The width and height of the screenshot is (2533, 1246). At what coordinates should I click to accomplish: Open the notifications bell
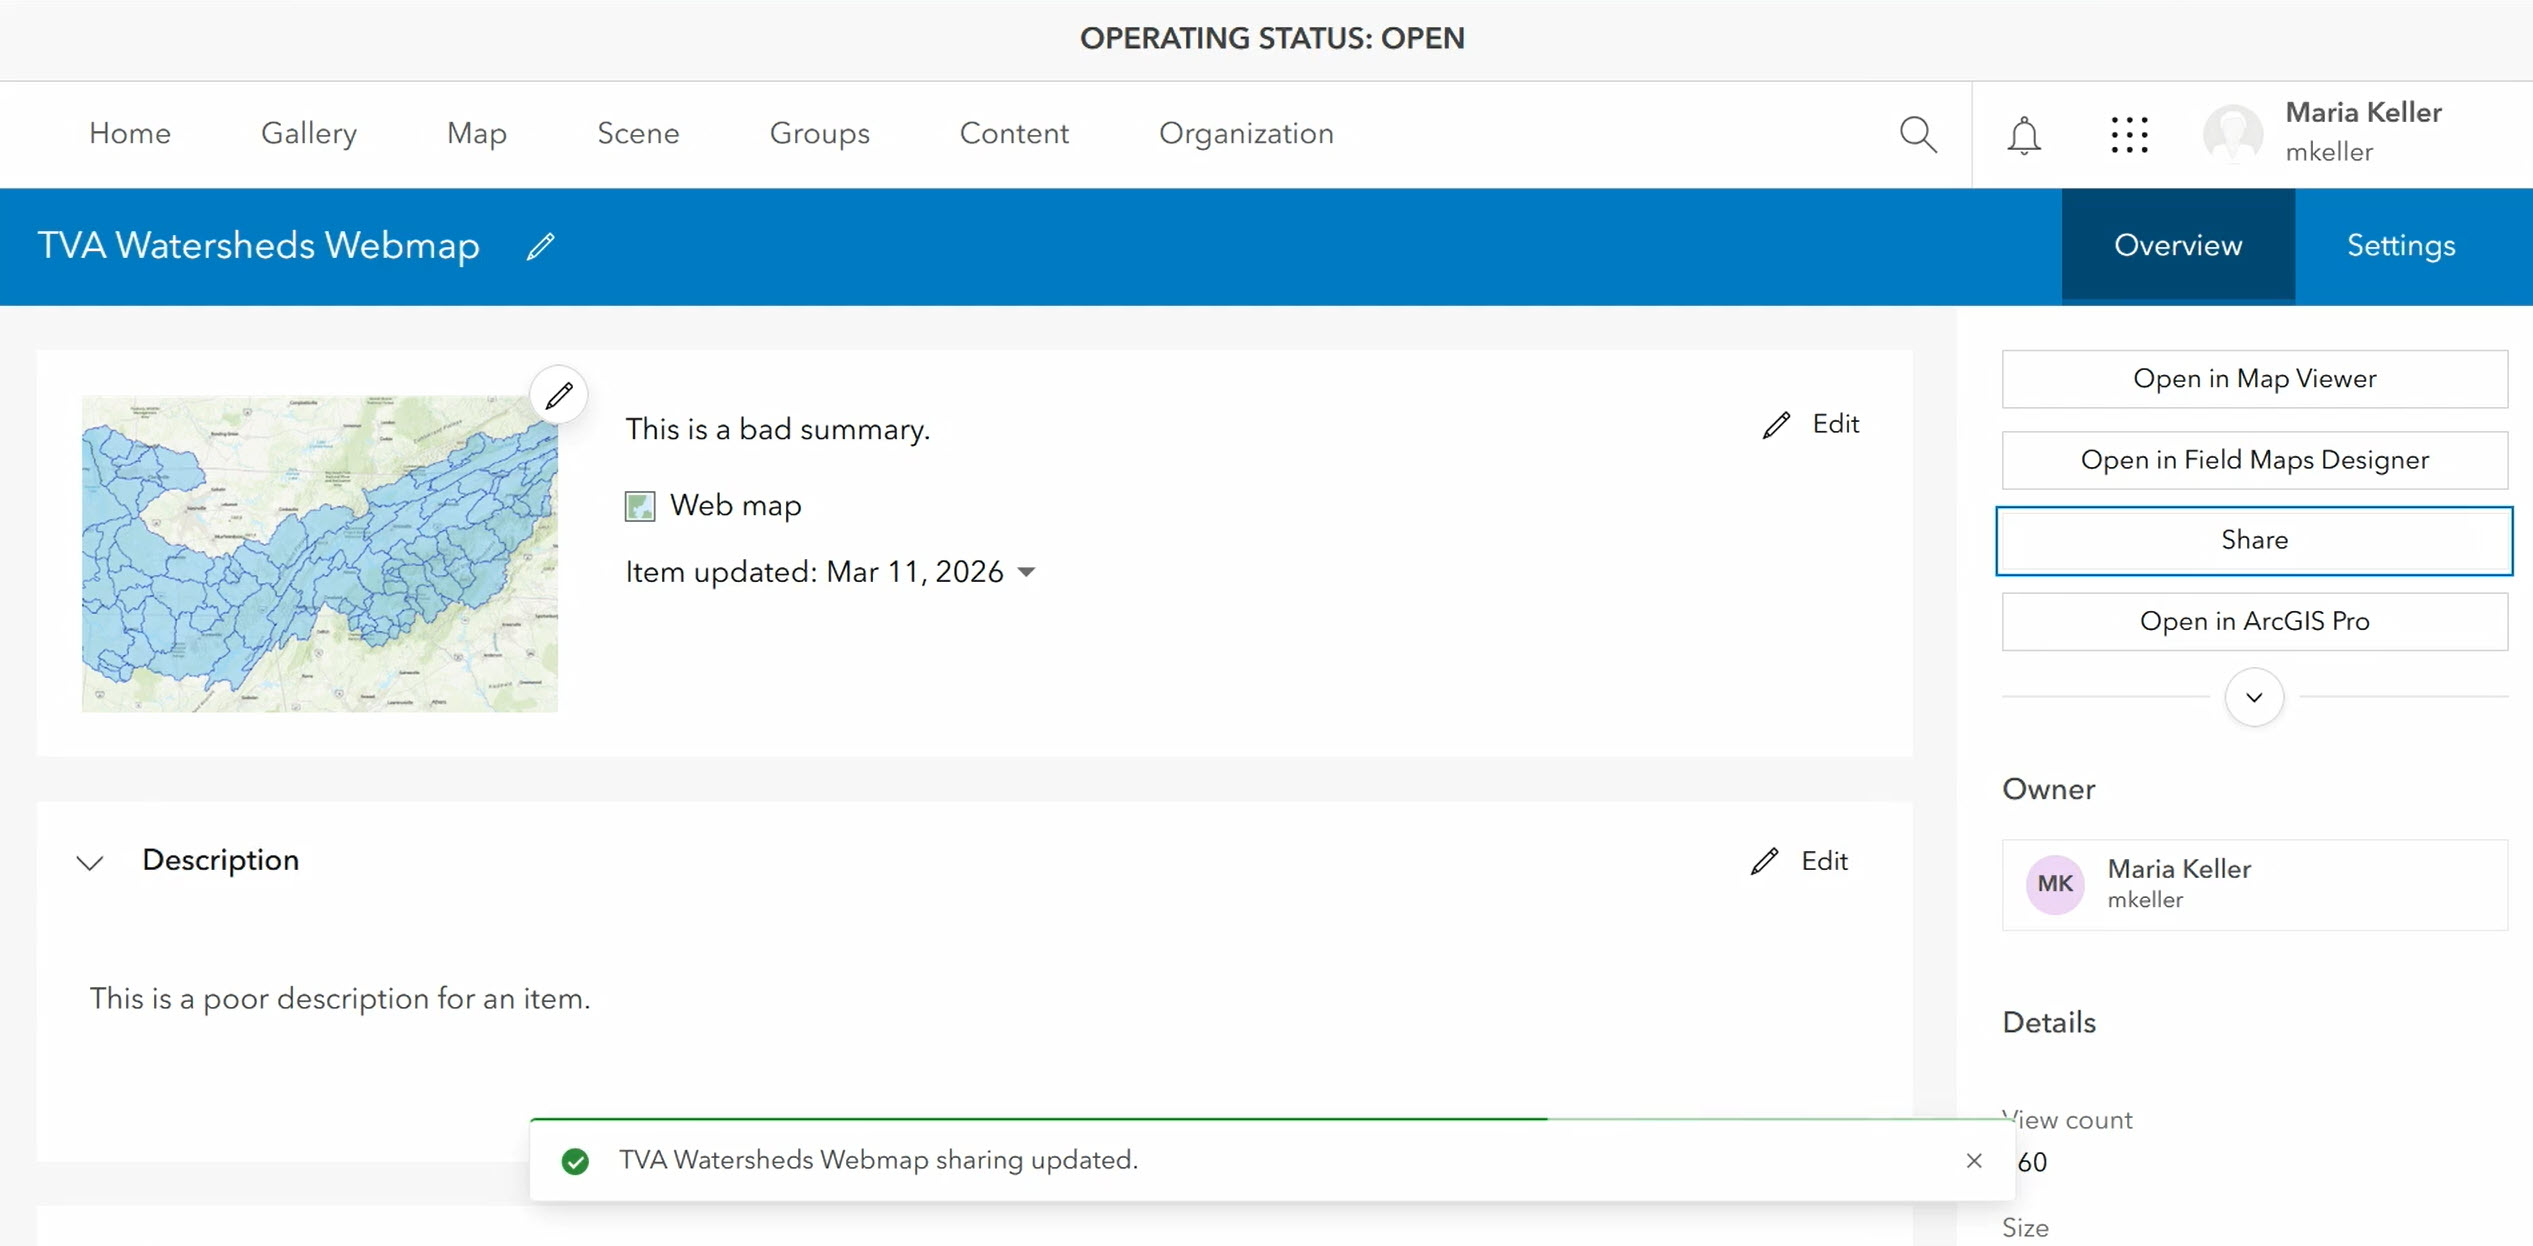(x=2023, y=135)
